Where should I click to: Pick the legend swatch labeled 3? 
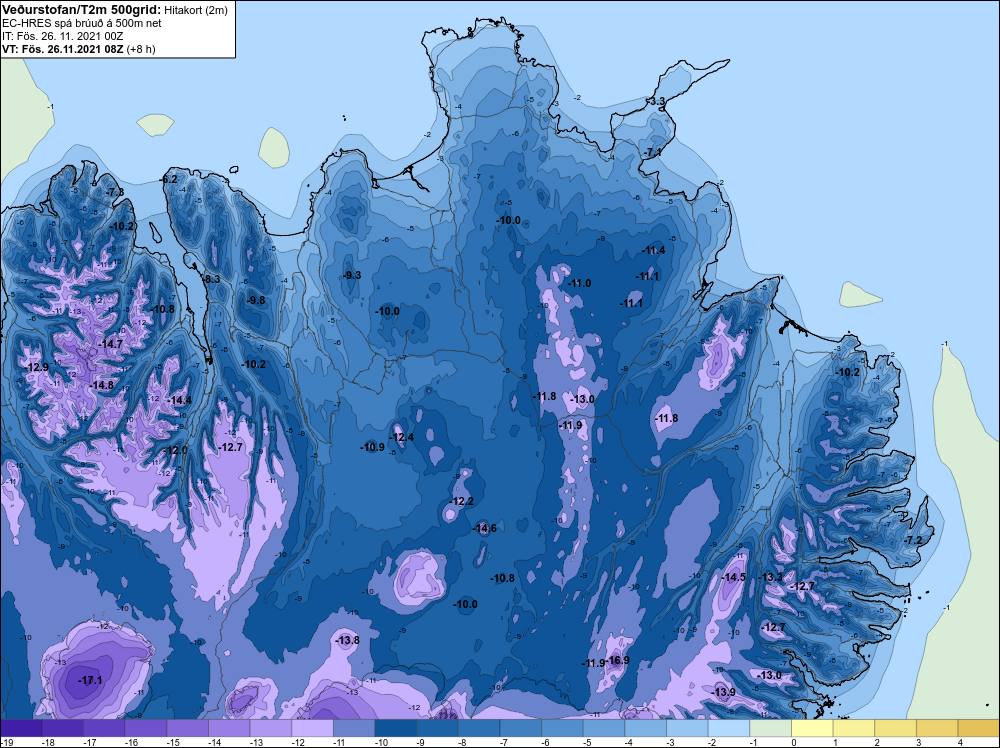pyautogui.click(x=938, y=728)
